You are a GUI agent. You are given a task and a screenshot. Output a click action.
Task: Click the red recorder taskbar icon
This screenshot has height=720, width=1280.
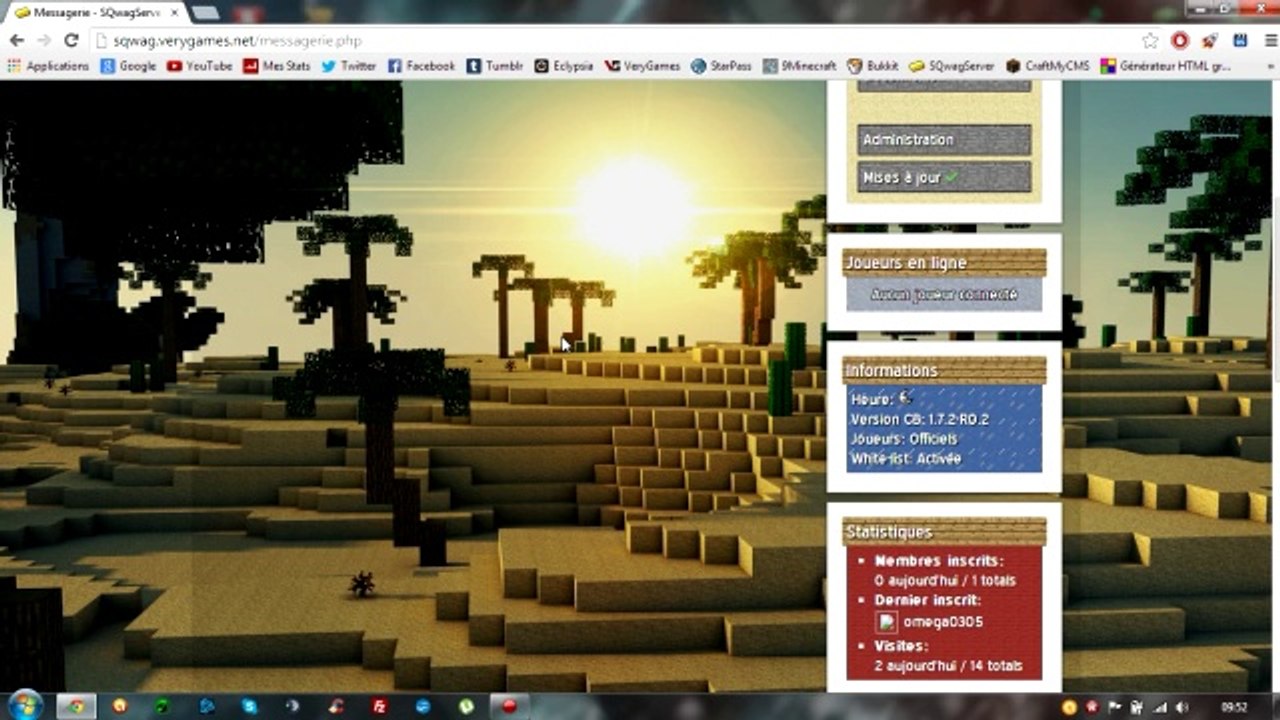[509, 706]
